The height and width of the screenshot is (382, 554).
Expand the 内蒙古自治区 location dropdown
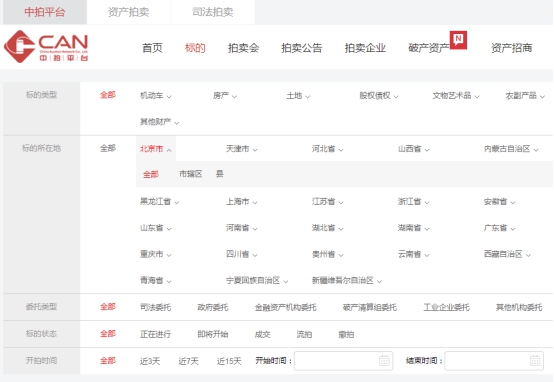point(511,149)
